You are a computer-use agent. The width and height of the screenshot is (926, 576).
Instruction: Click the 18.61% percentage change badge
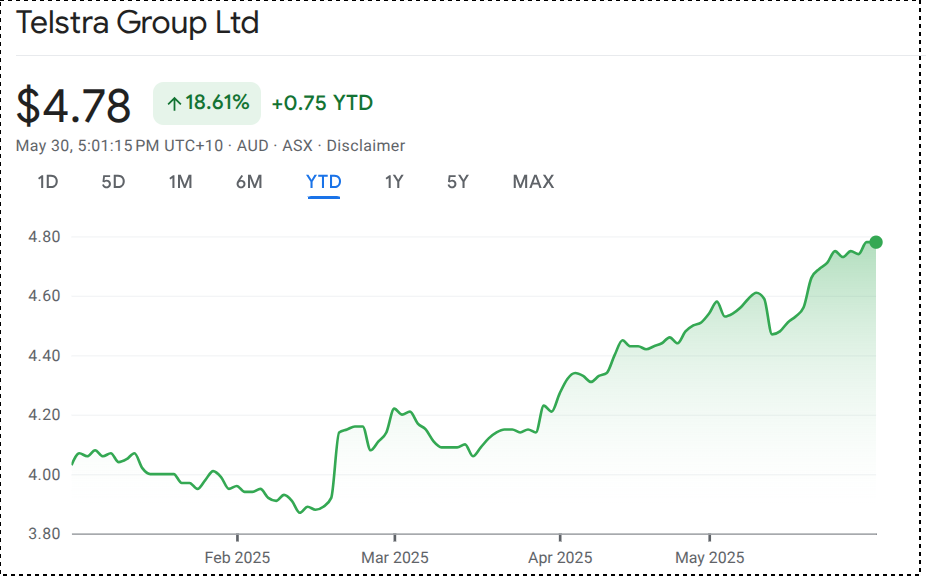(207, 103)
